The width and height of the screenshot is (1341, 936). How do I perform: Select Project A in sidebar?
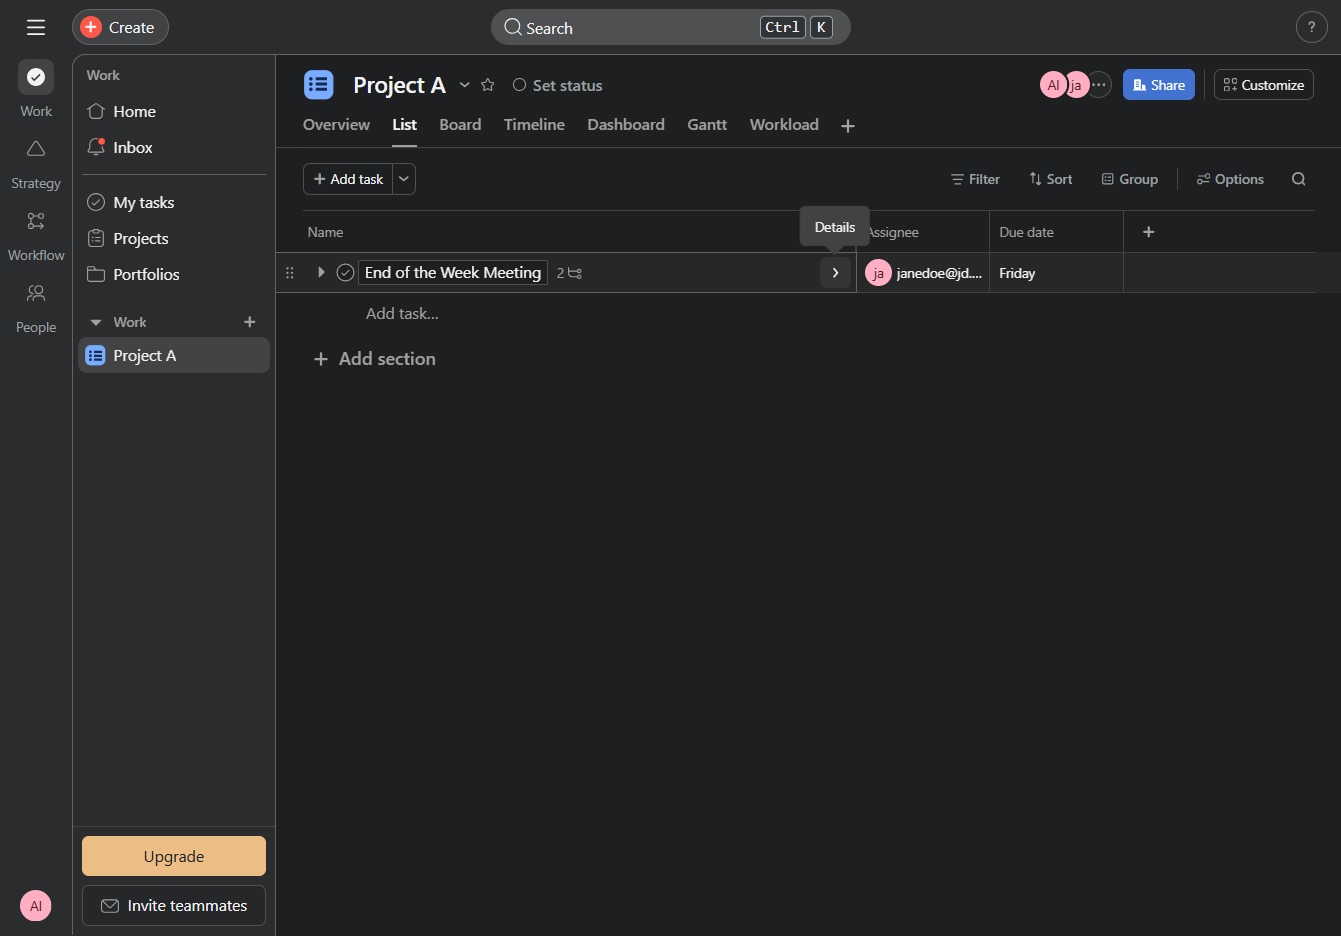(x=174, y=355)
